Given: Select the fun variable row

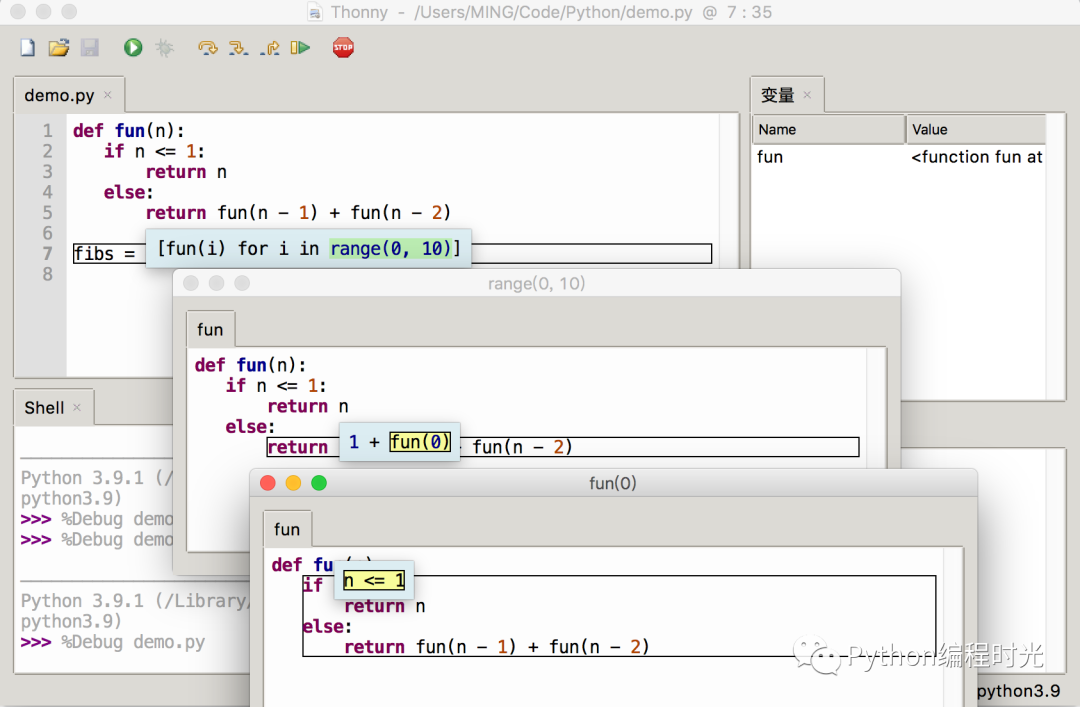Looking at the screenshot, I should pyautogui.click(x=900, y=157).
